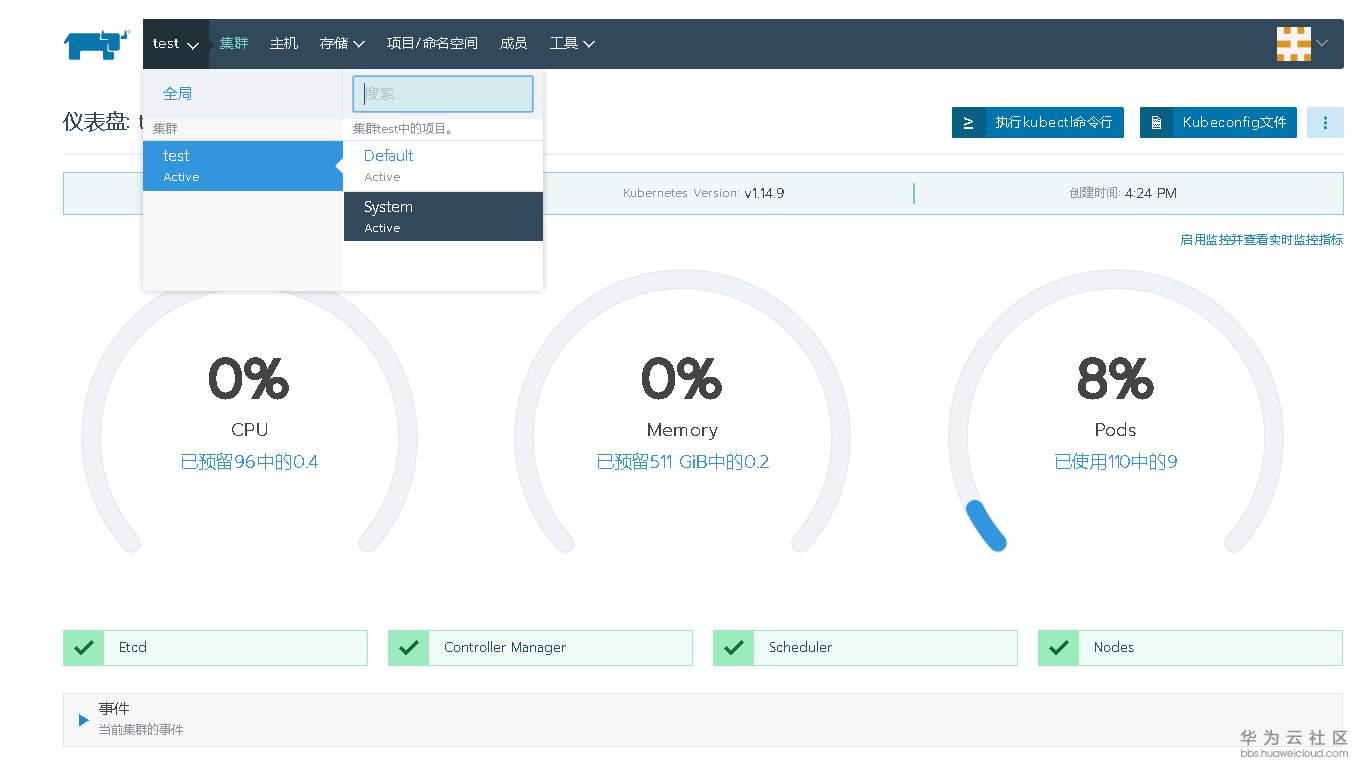Open the 工具 tools dropdown menu

tap(572, 44)
